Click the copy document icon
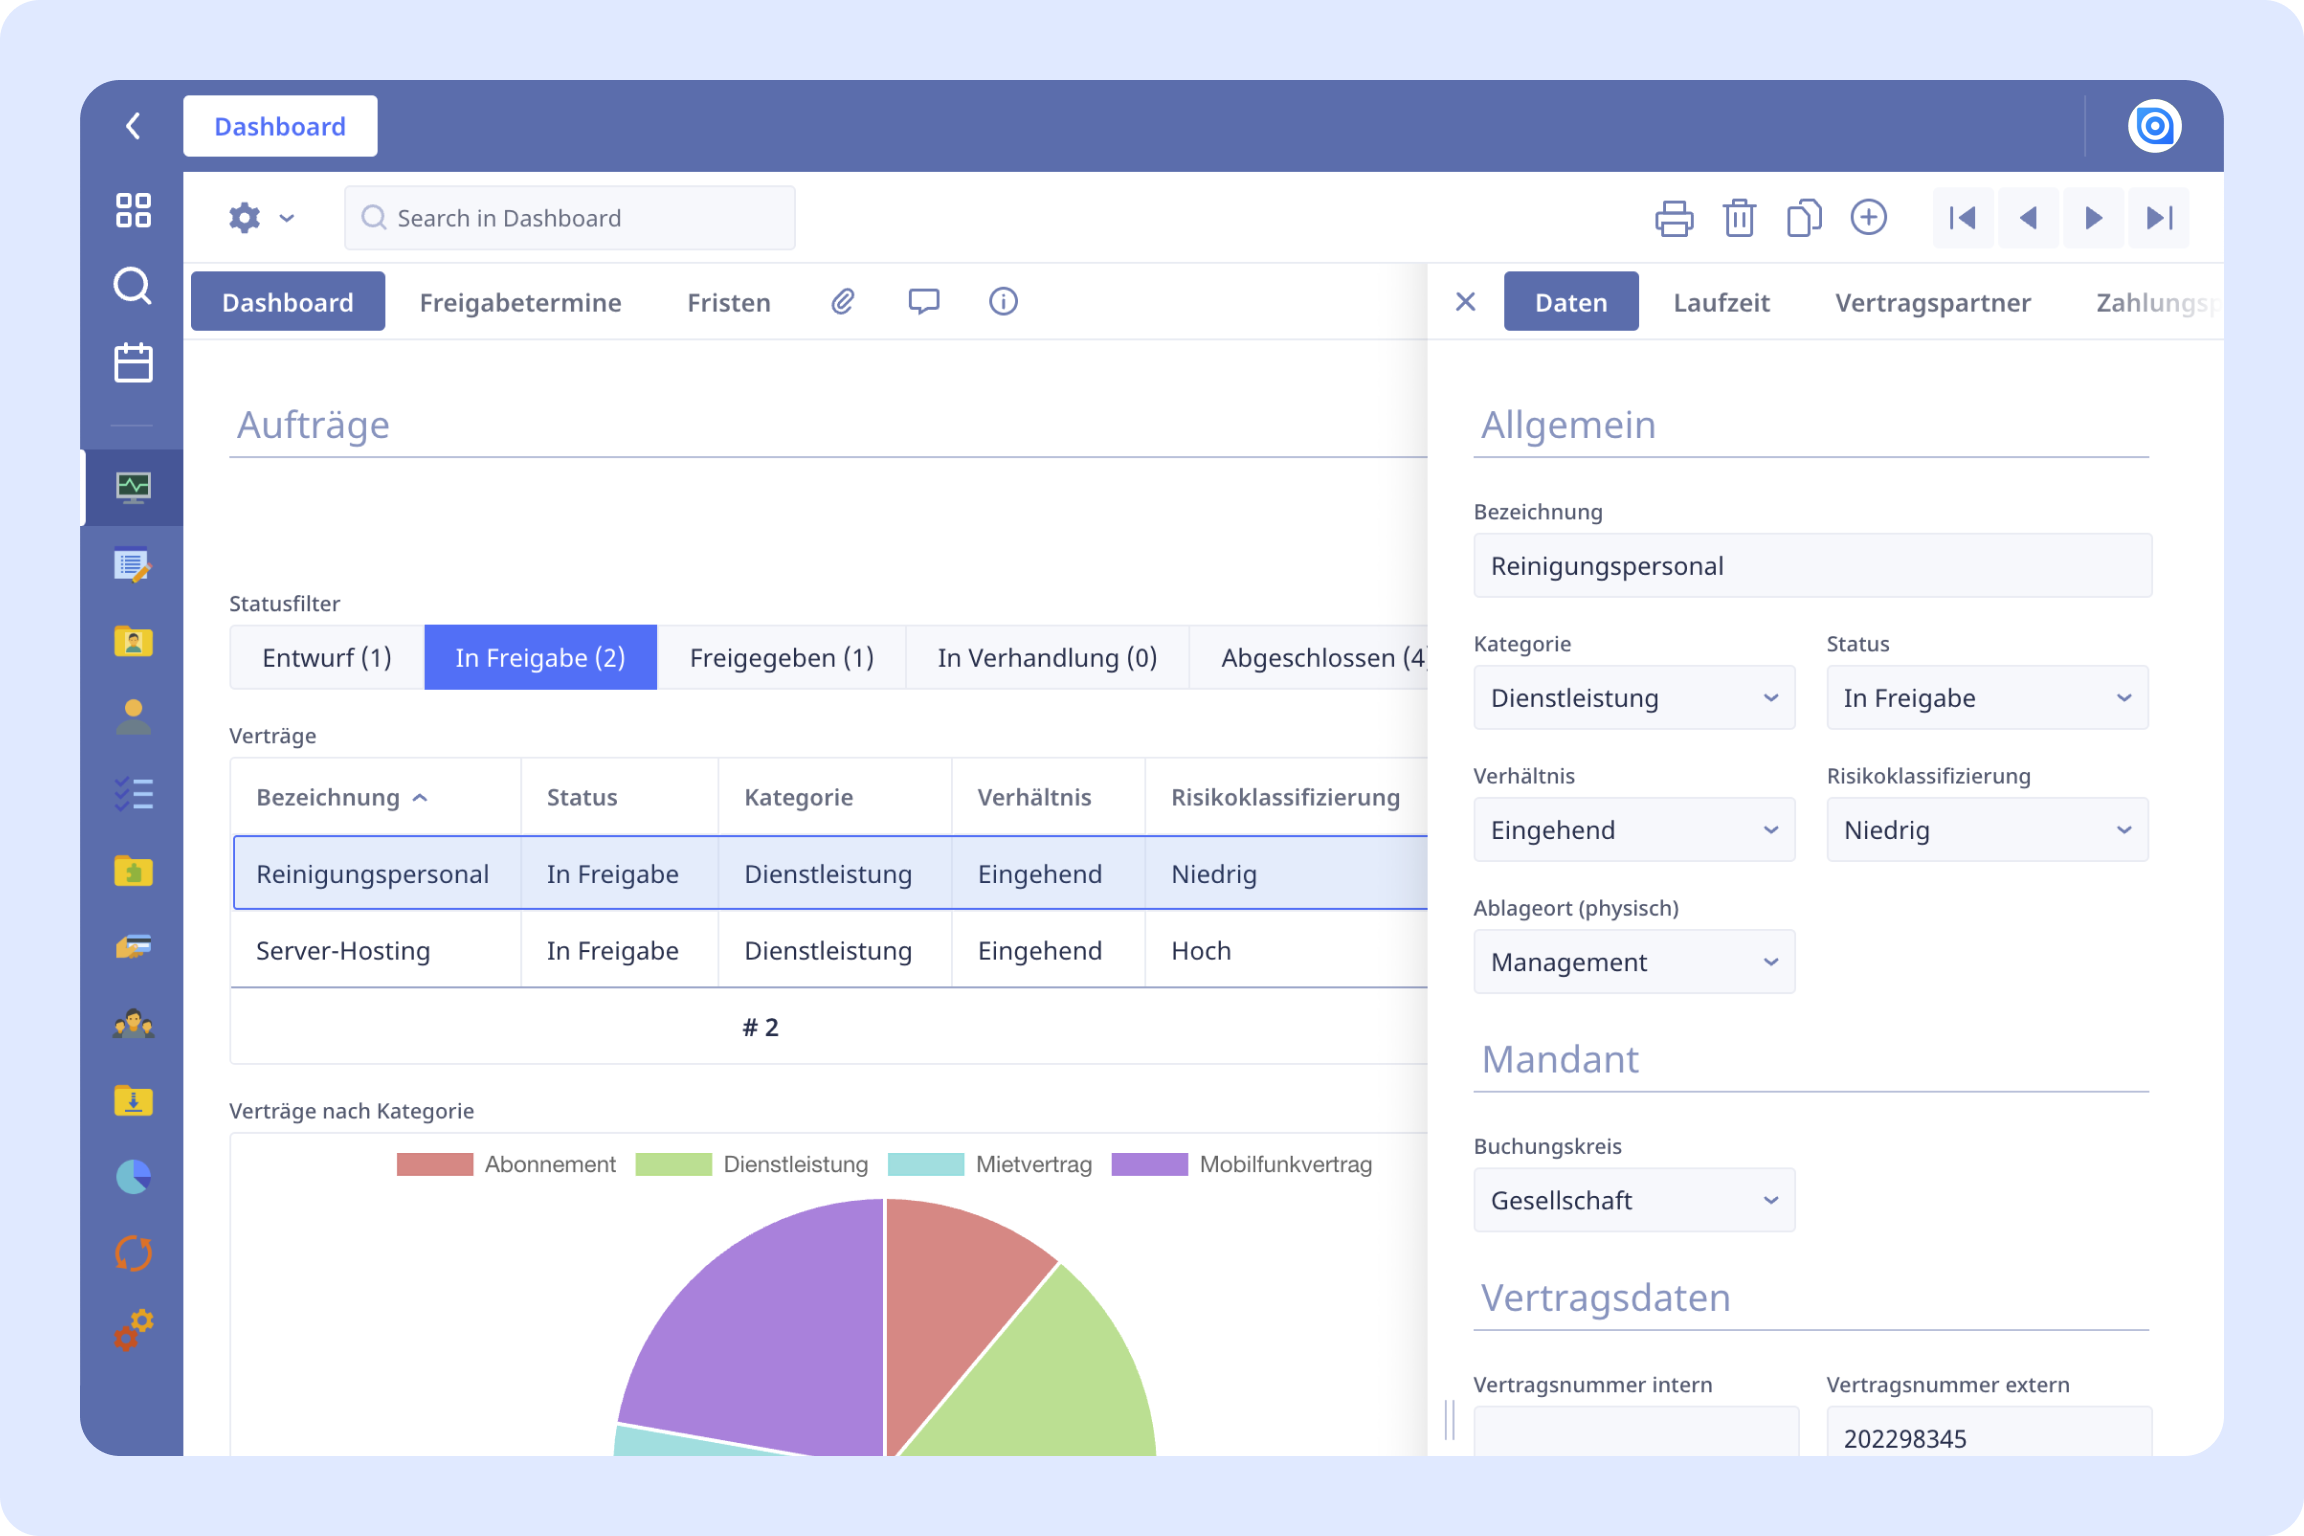Image resolution: width=2304 pixels, height=1536 pixels. point(1803,218)
